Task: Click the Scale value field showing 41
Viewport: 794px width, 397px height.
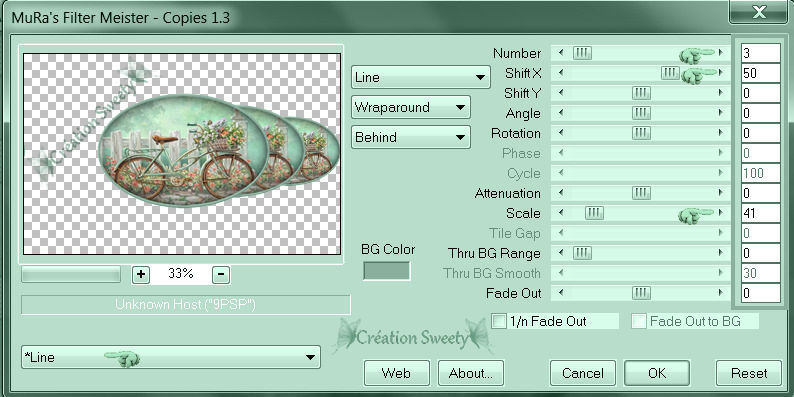Action: [761, 213]
